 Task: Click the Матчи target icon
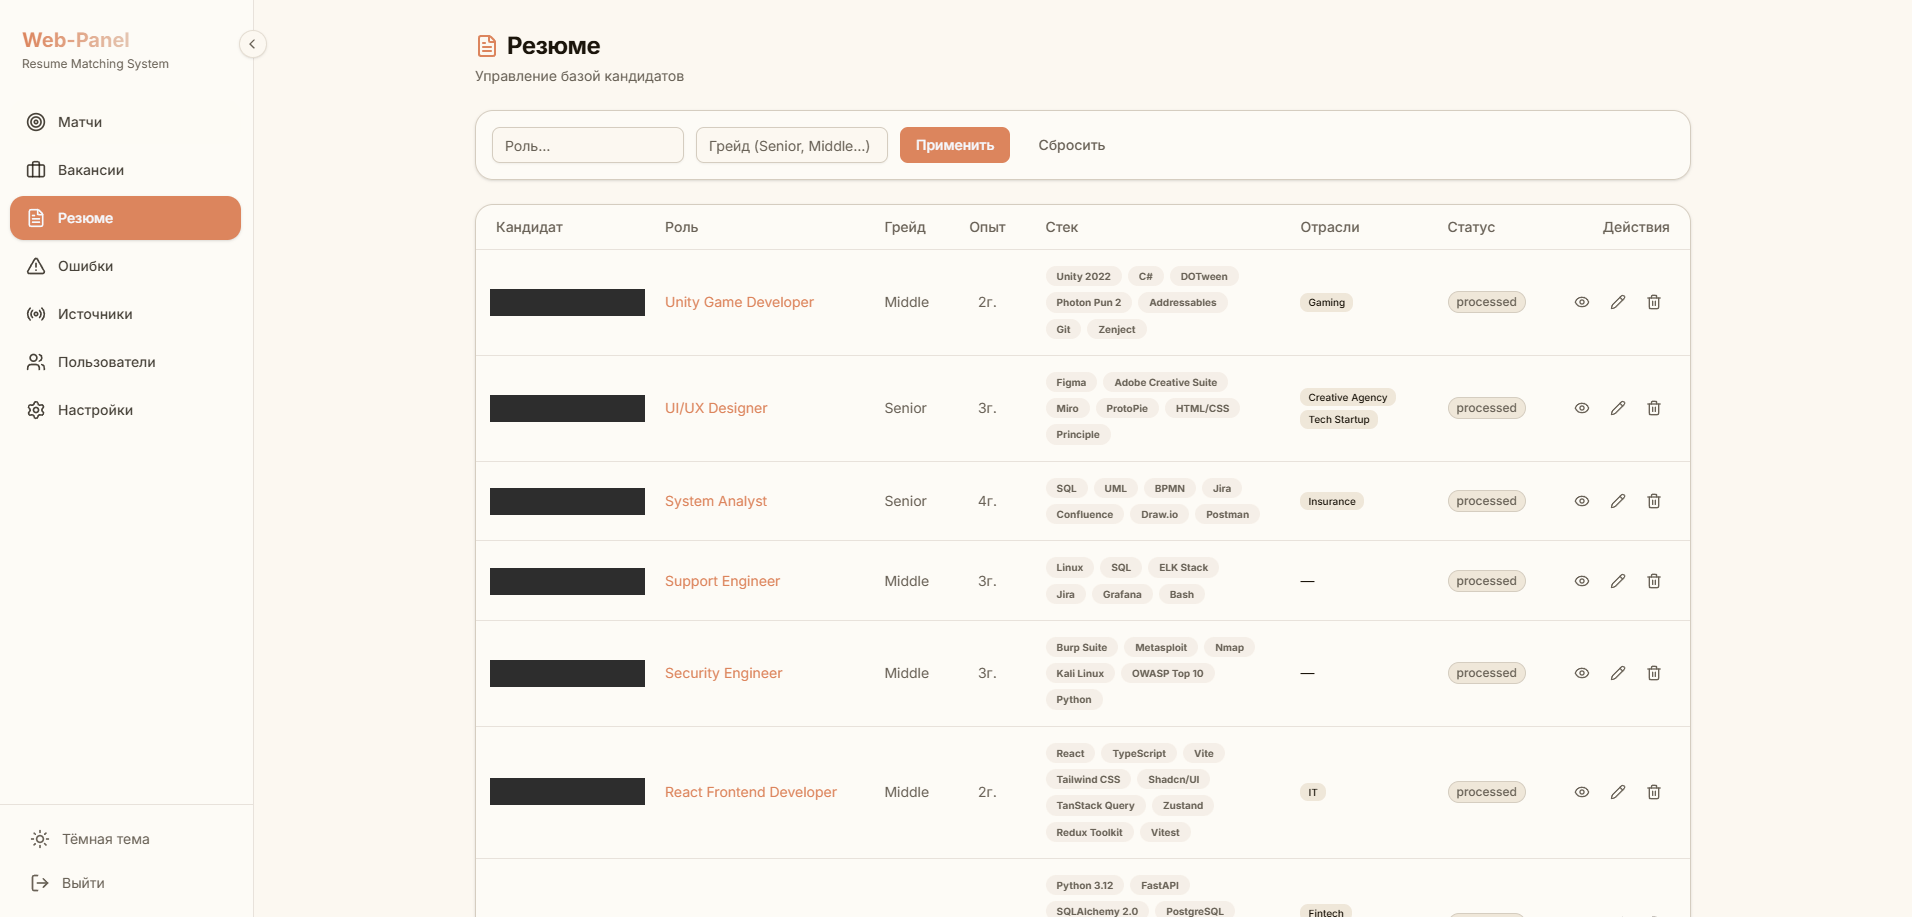pyautogui.click(x=36, y=122)
